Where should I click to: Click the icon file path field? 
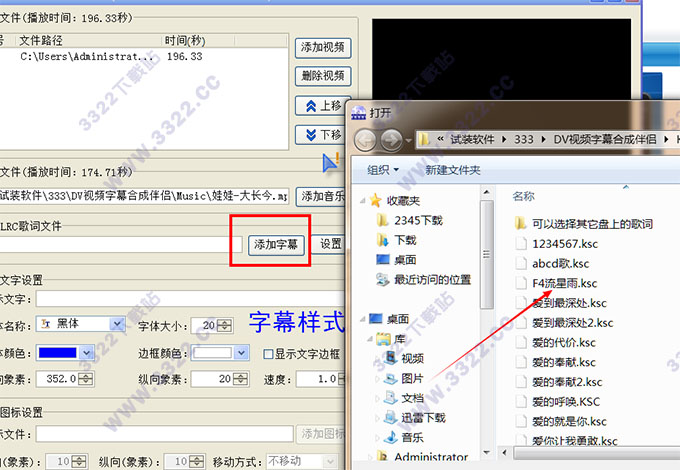(x=165, y=434)
